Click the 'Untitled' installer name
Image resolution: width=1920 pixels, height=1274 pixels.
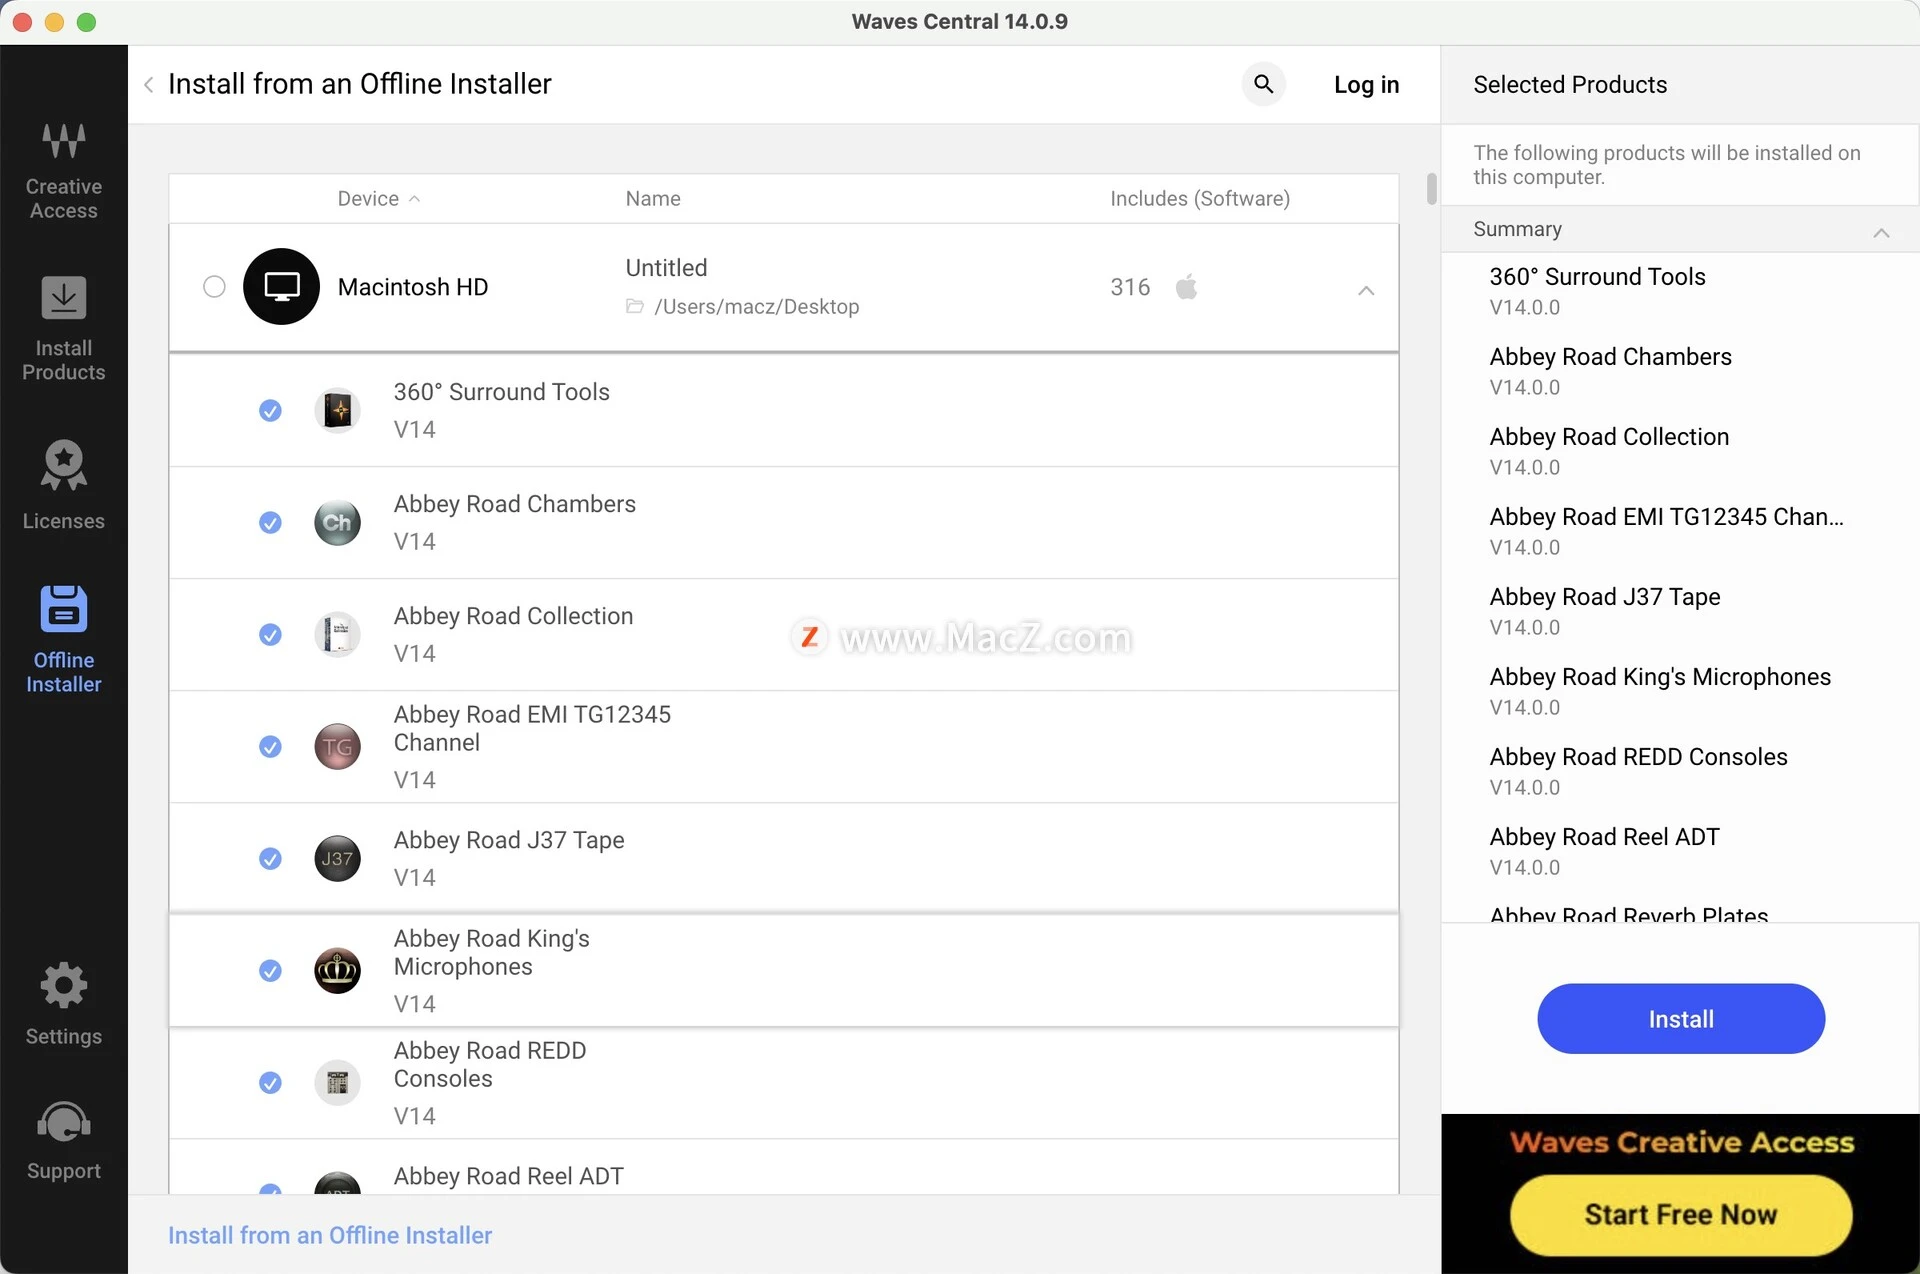[666, 268]
